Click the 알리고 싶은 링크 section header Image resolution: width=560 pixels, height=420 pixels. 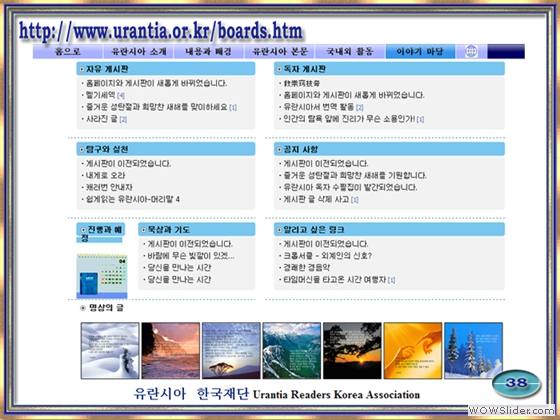click(389, 229)
